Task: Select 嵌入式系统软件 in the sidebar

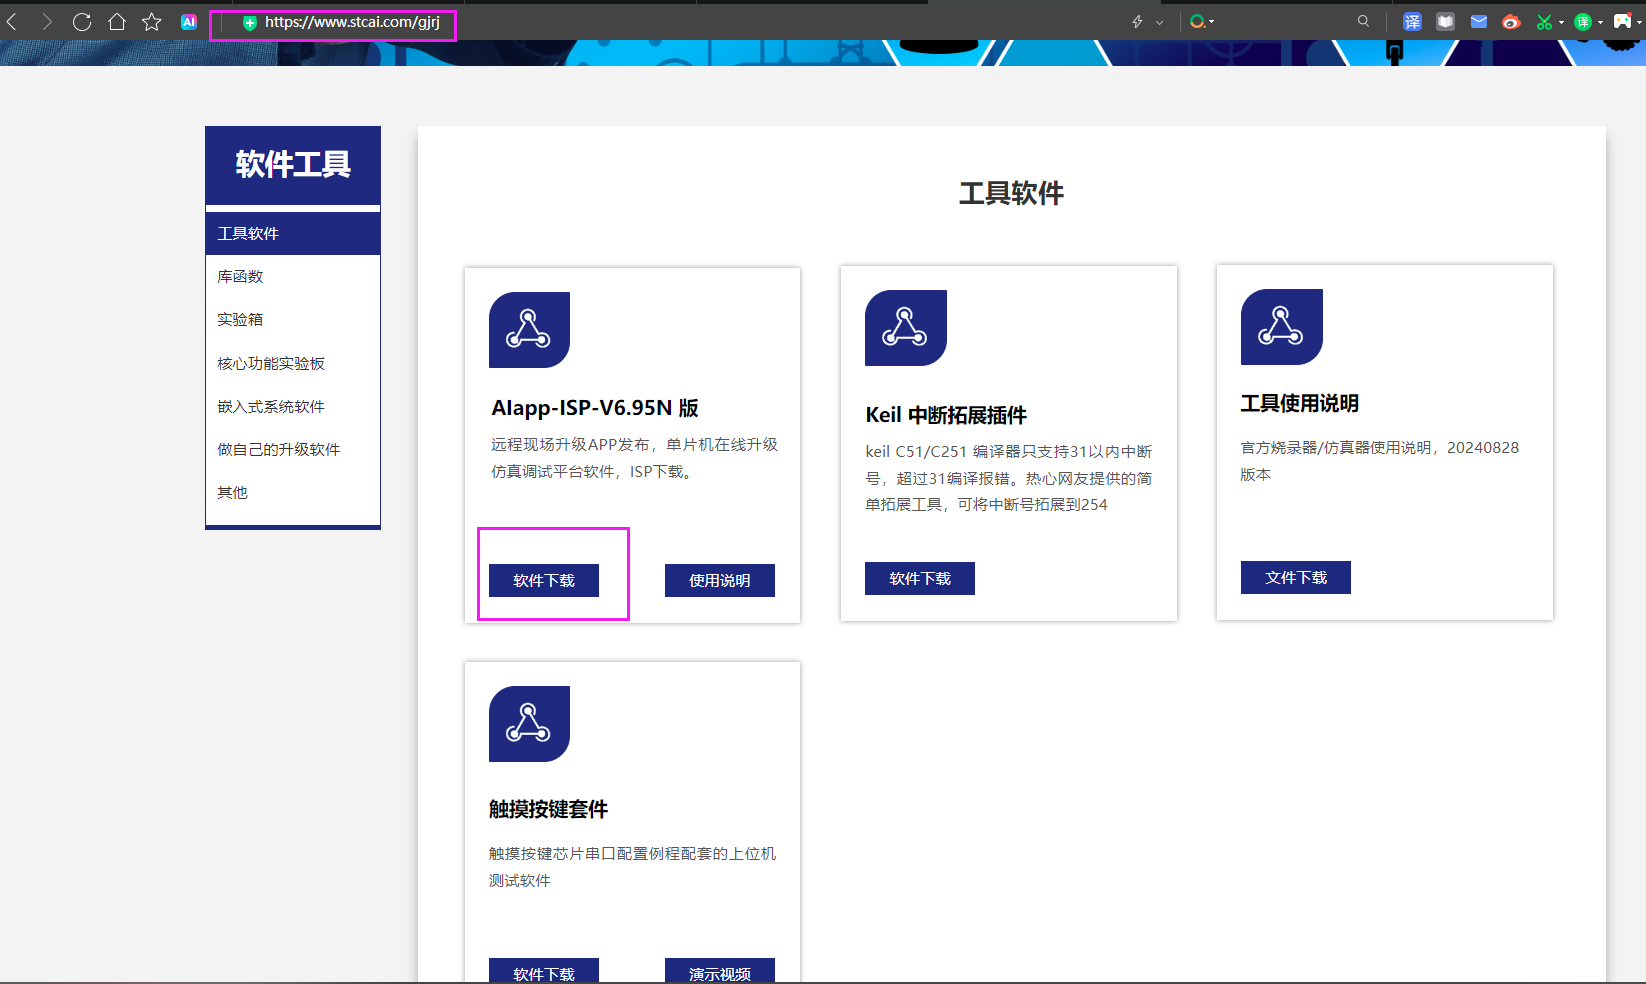Action: tap(271, 407)
